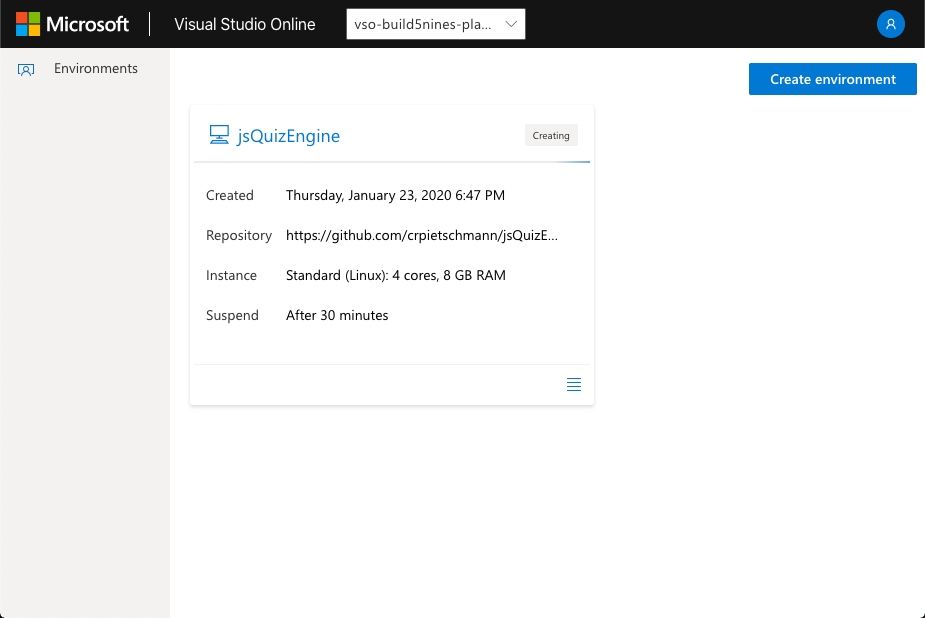Click the Suspend field label
The height and width of the screenshot is (618, 925).
(x=232, y=315)
